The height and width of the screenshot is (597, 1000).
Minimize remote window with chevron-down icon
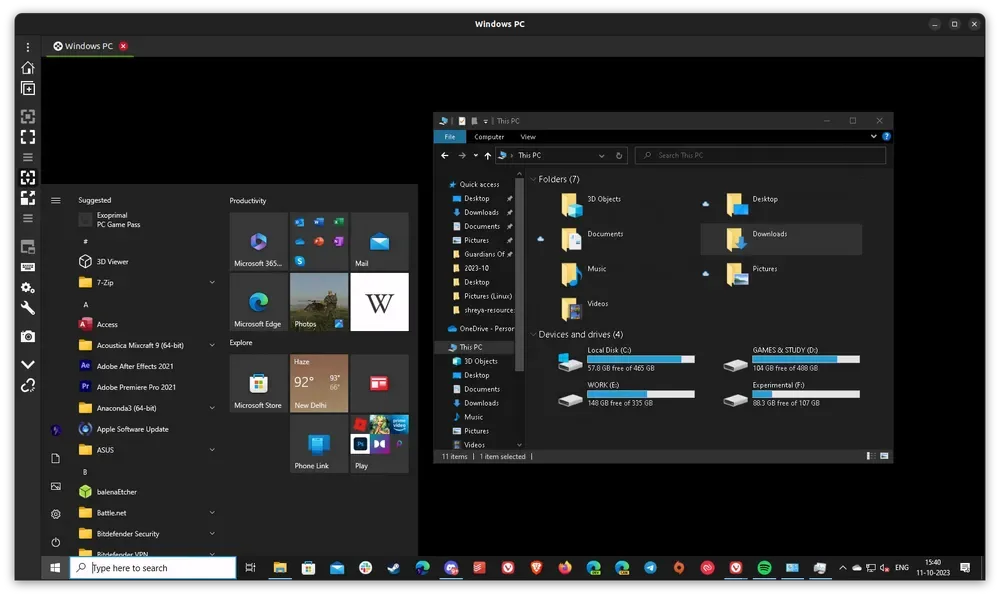(x=27, y=364)
